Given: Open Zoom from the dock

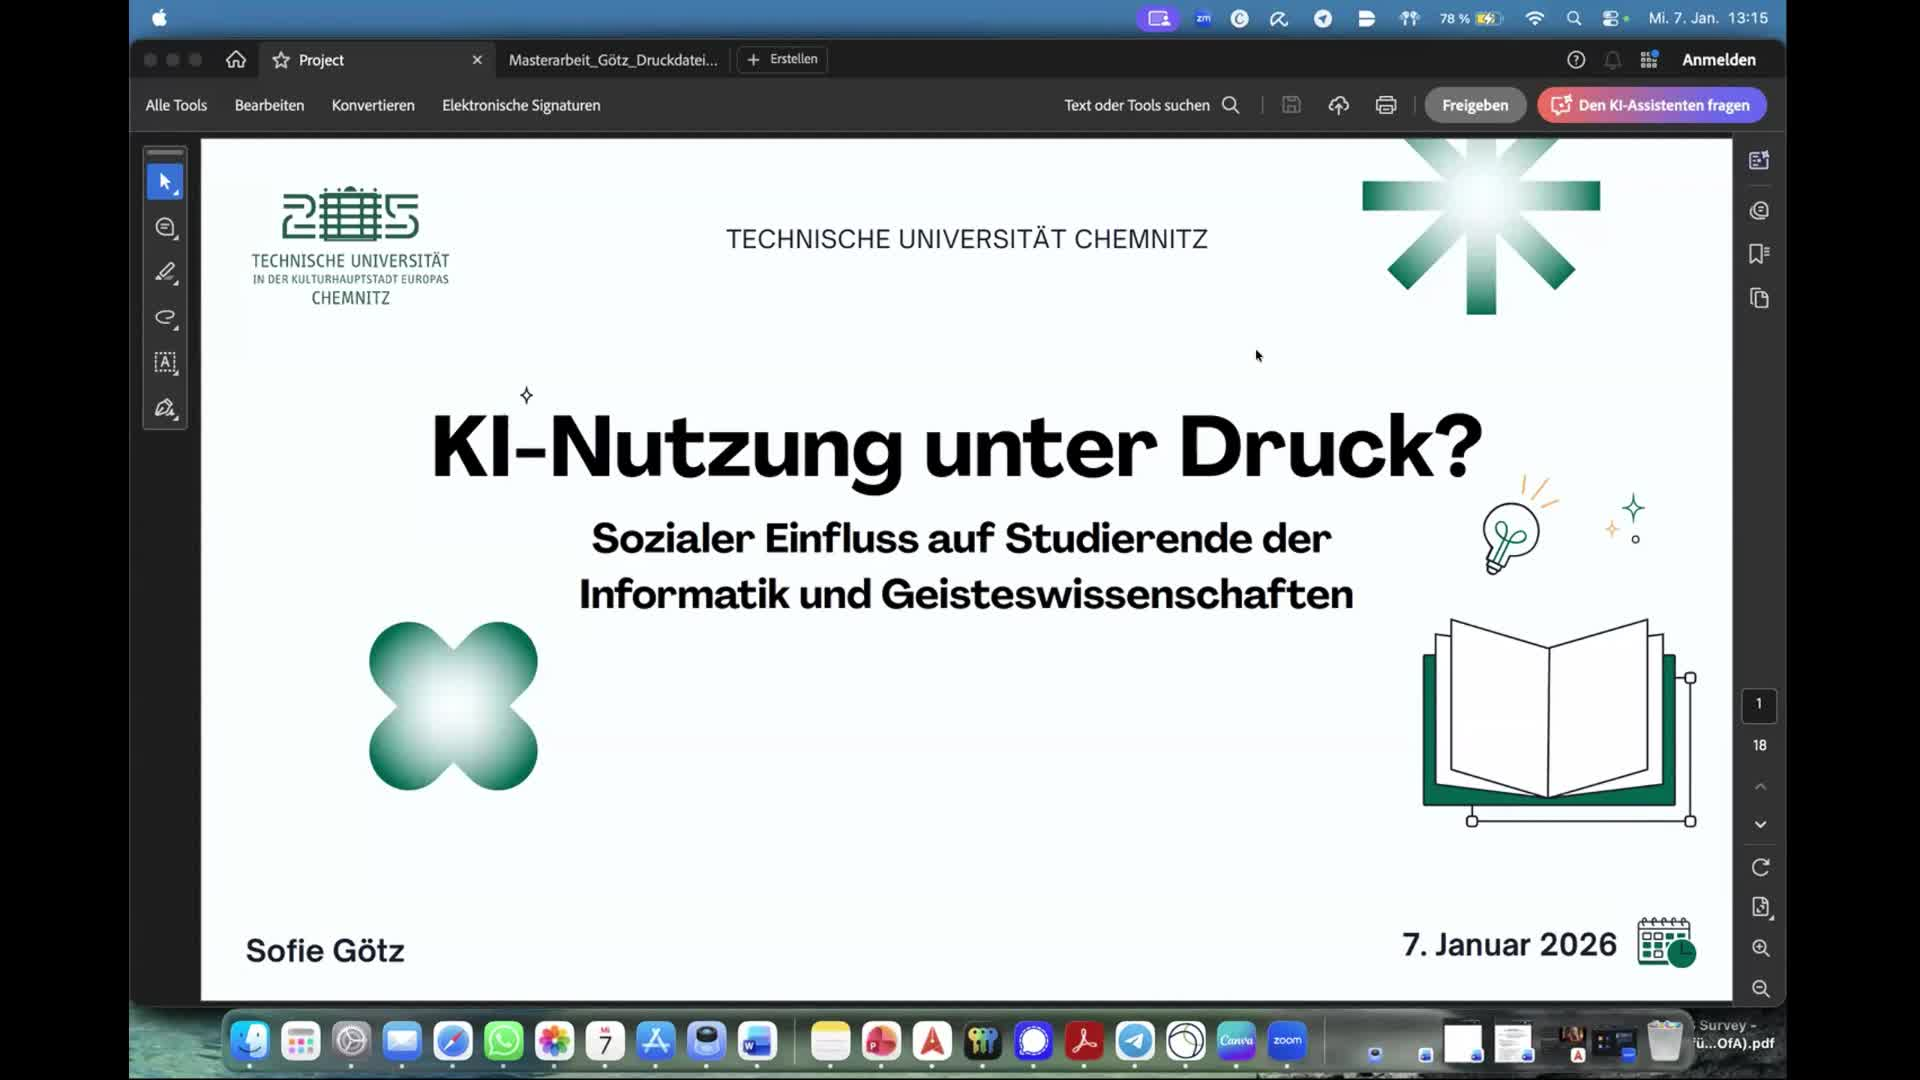Looking at the screenshot, I should coord(1287,1042).
